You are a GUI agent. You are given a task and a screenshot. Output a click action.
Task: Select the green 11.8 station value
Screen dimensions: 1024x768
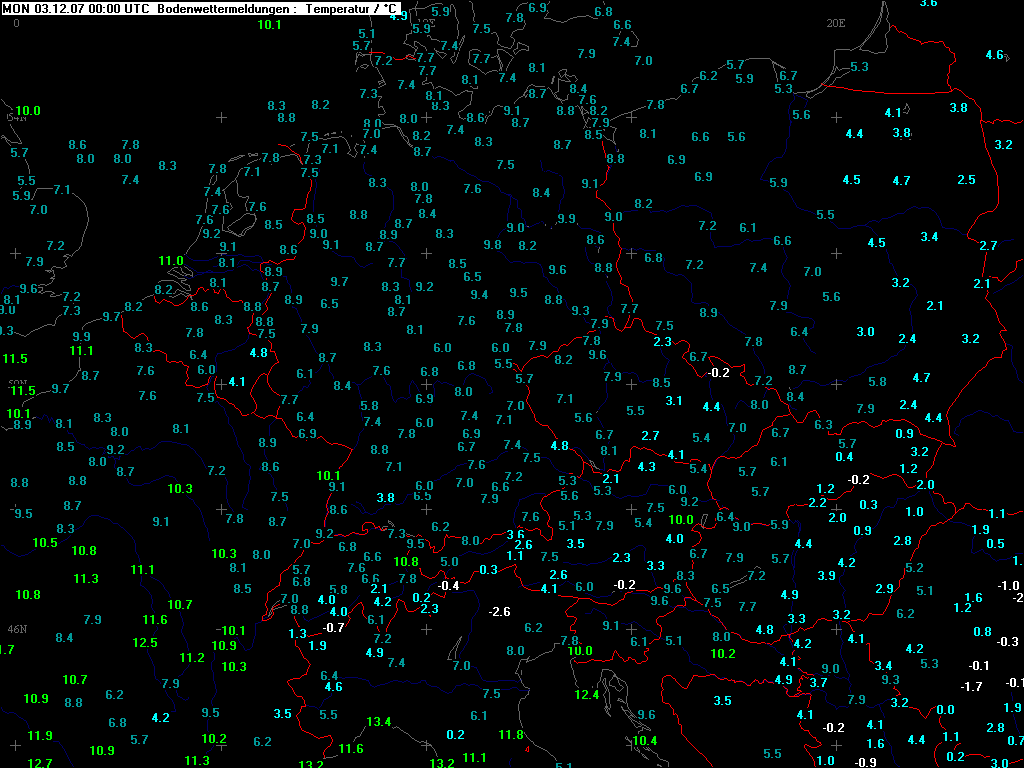click(511, 735)
